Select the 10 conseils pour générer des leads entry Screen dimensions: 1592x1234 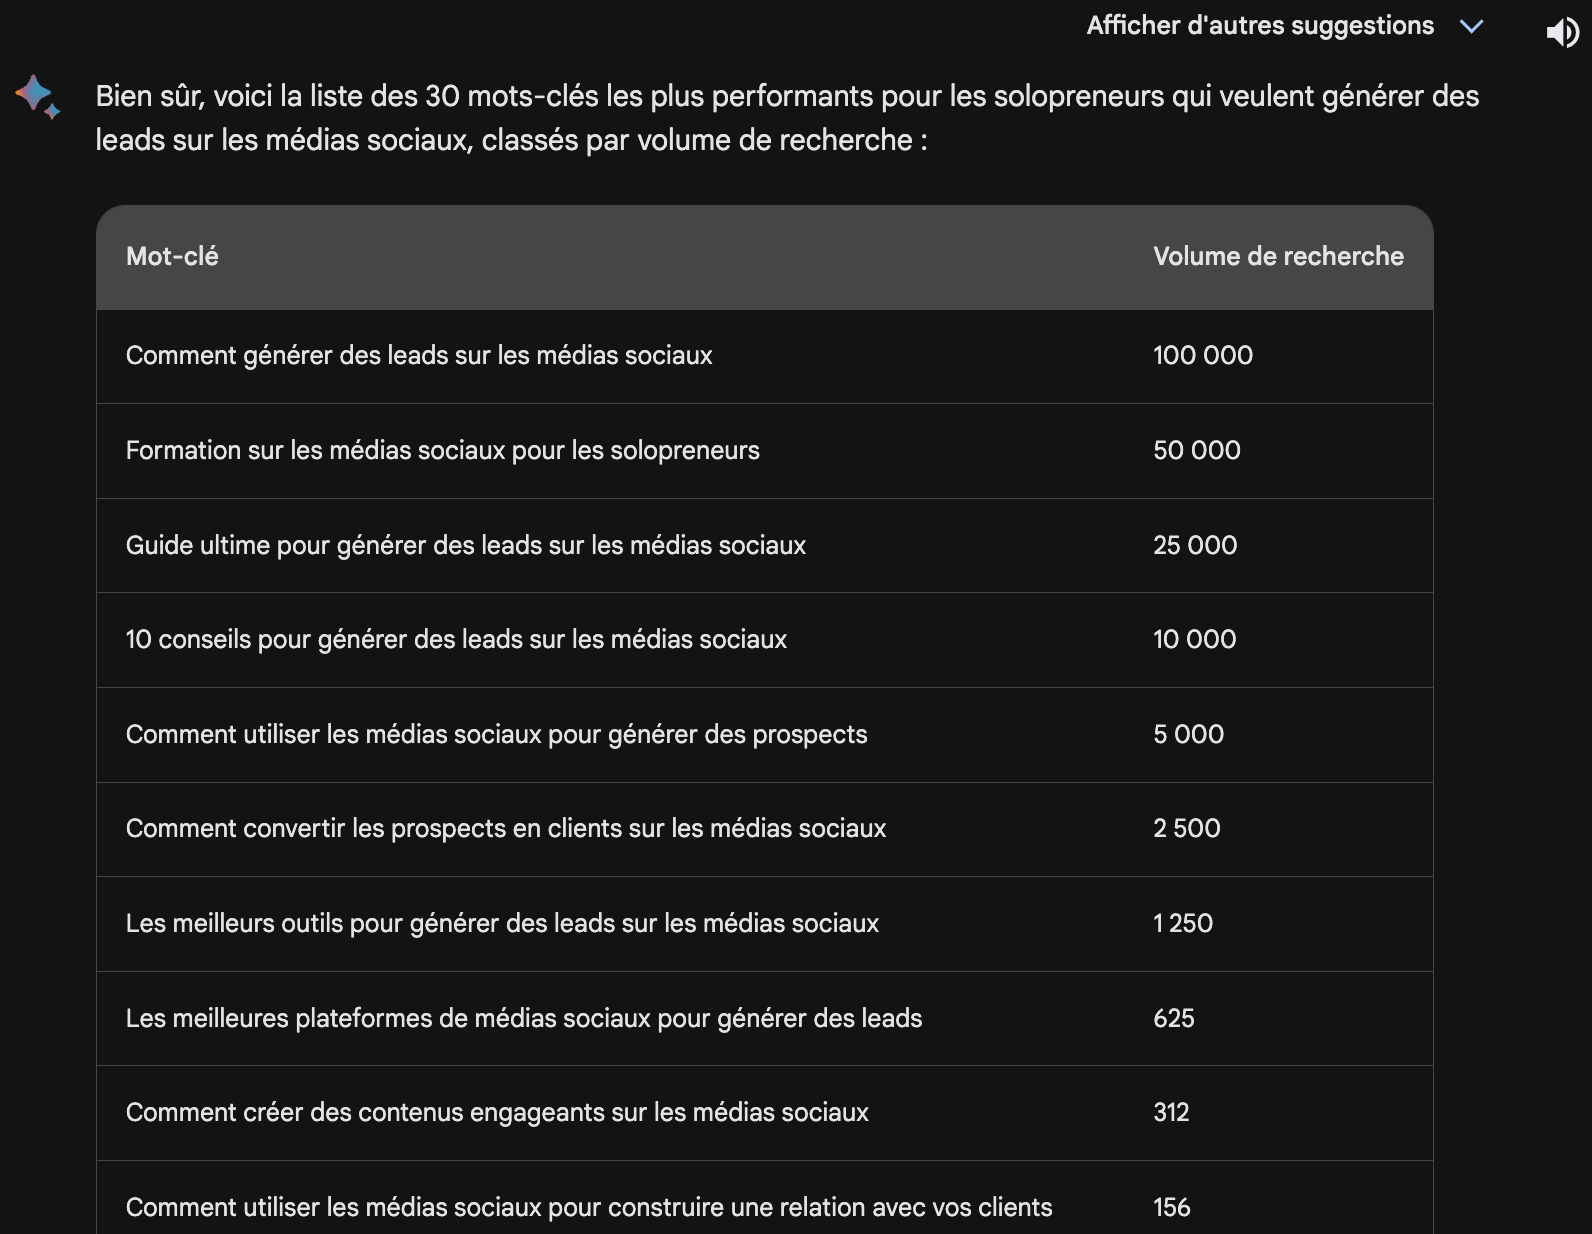[456, 640]
